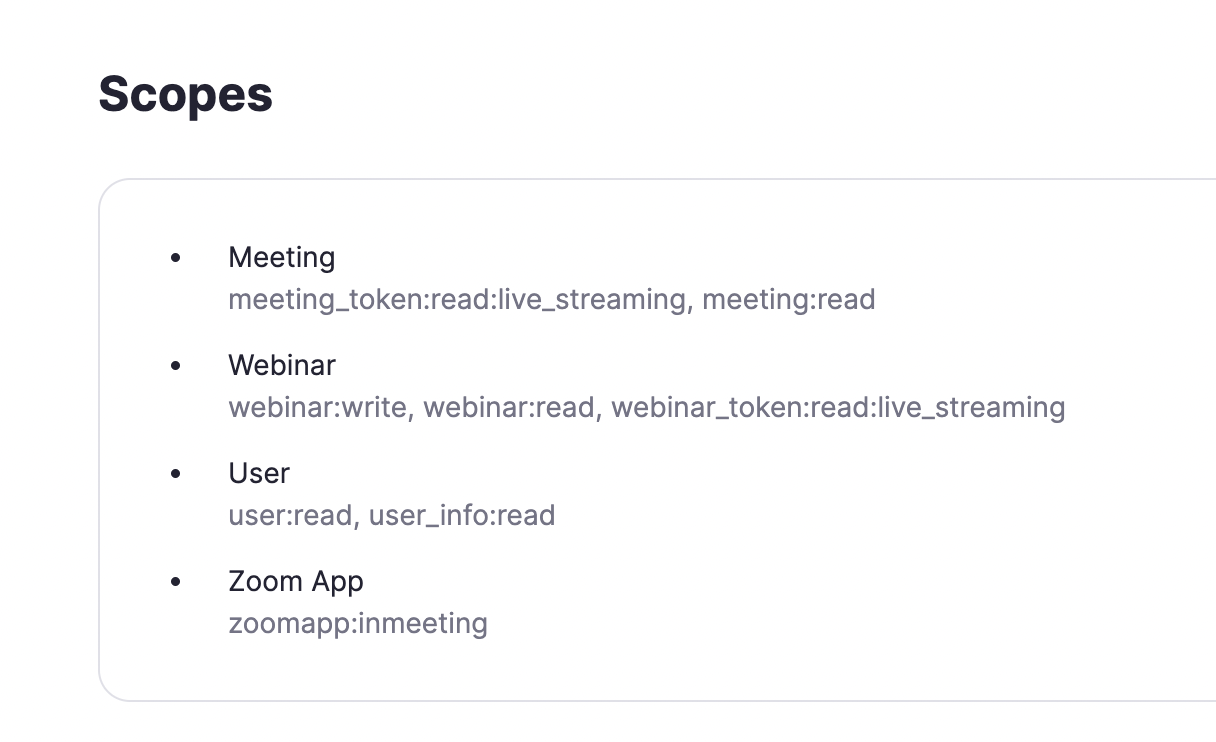Image resolution: width=1216 pixels, height=742 pixels.
Task: Click the user_info:read scope
Action: pyautogui.click(x=462, y=515)
